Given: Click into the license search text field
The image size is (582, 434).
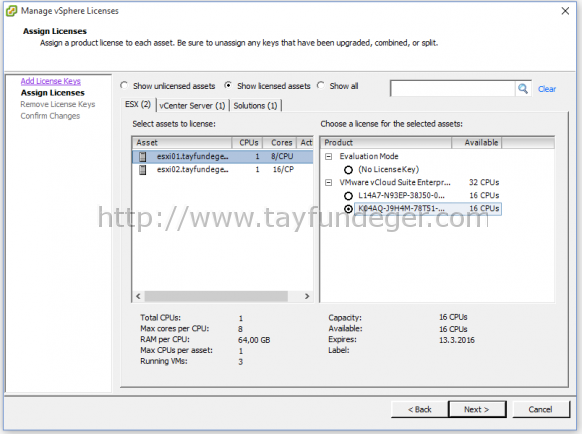Looking at the screenshot, I should point(453,89).
